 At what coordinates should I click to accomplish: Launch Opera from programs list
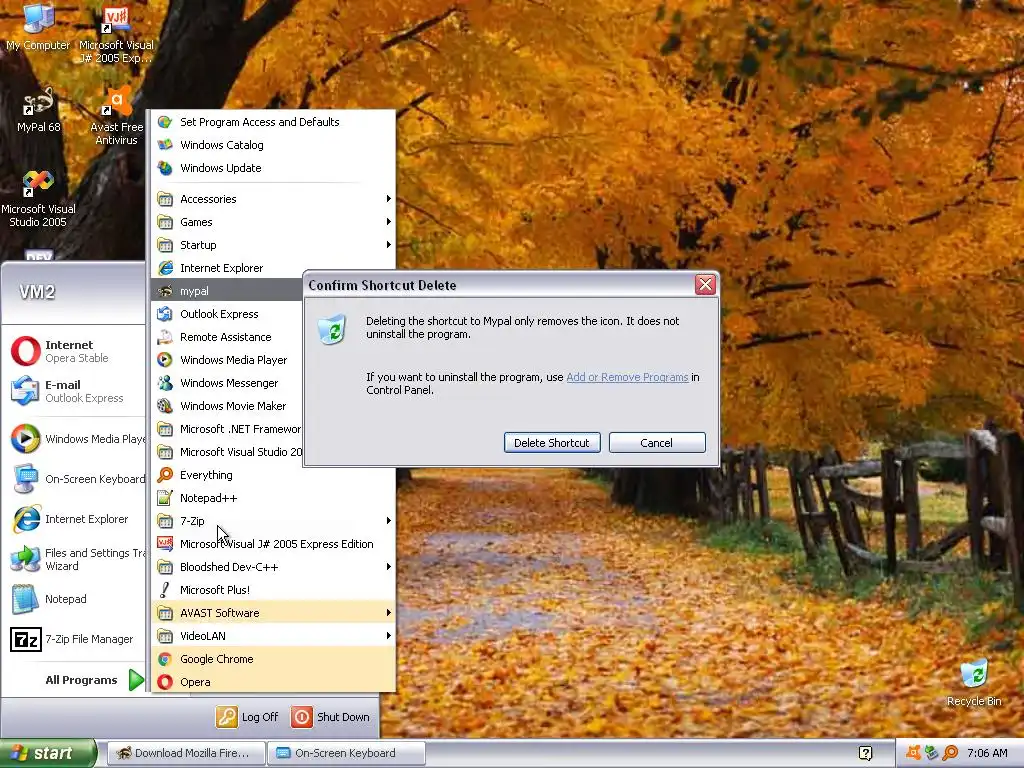273,682
